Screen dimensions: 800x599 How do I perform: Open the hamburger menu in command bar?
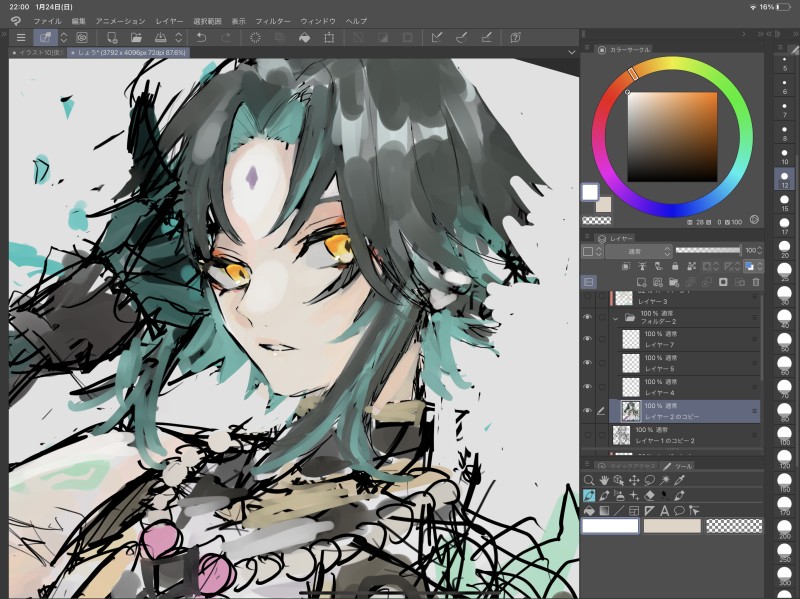(21, 37)
